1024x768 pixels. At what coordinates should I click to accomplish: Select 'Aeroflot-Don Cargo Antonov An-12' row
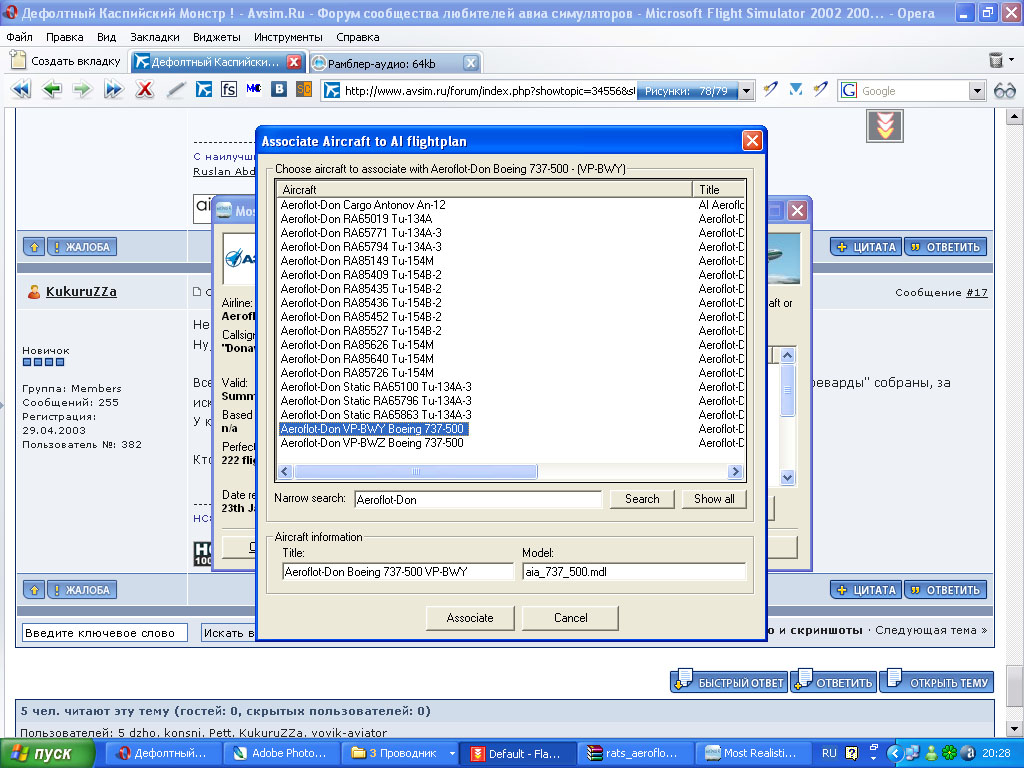(363, 205)
